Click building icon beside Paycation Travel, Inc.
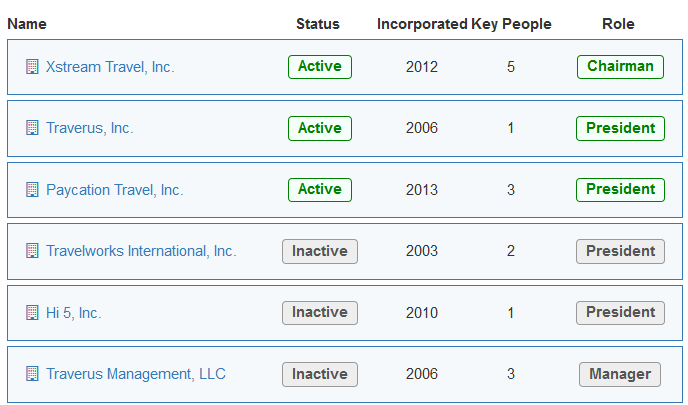 click(32, 190)
